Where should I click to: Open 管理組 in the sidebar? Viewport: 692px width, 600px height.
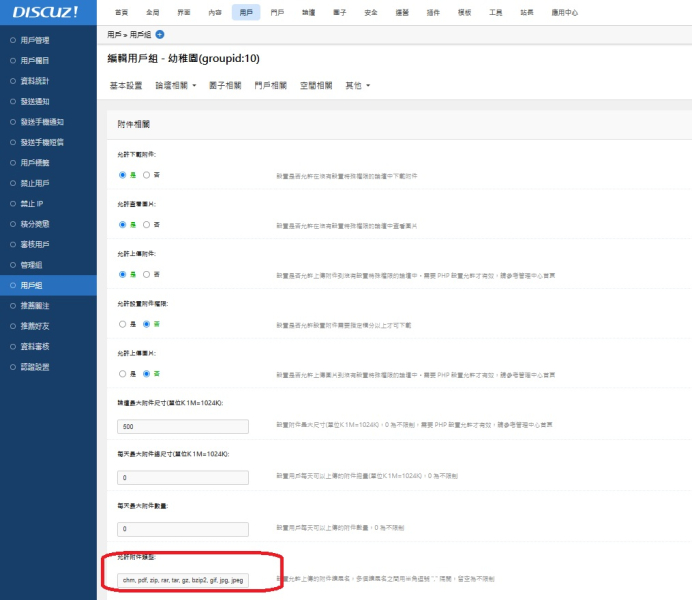[x=32, y=265]
